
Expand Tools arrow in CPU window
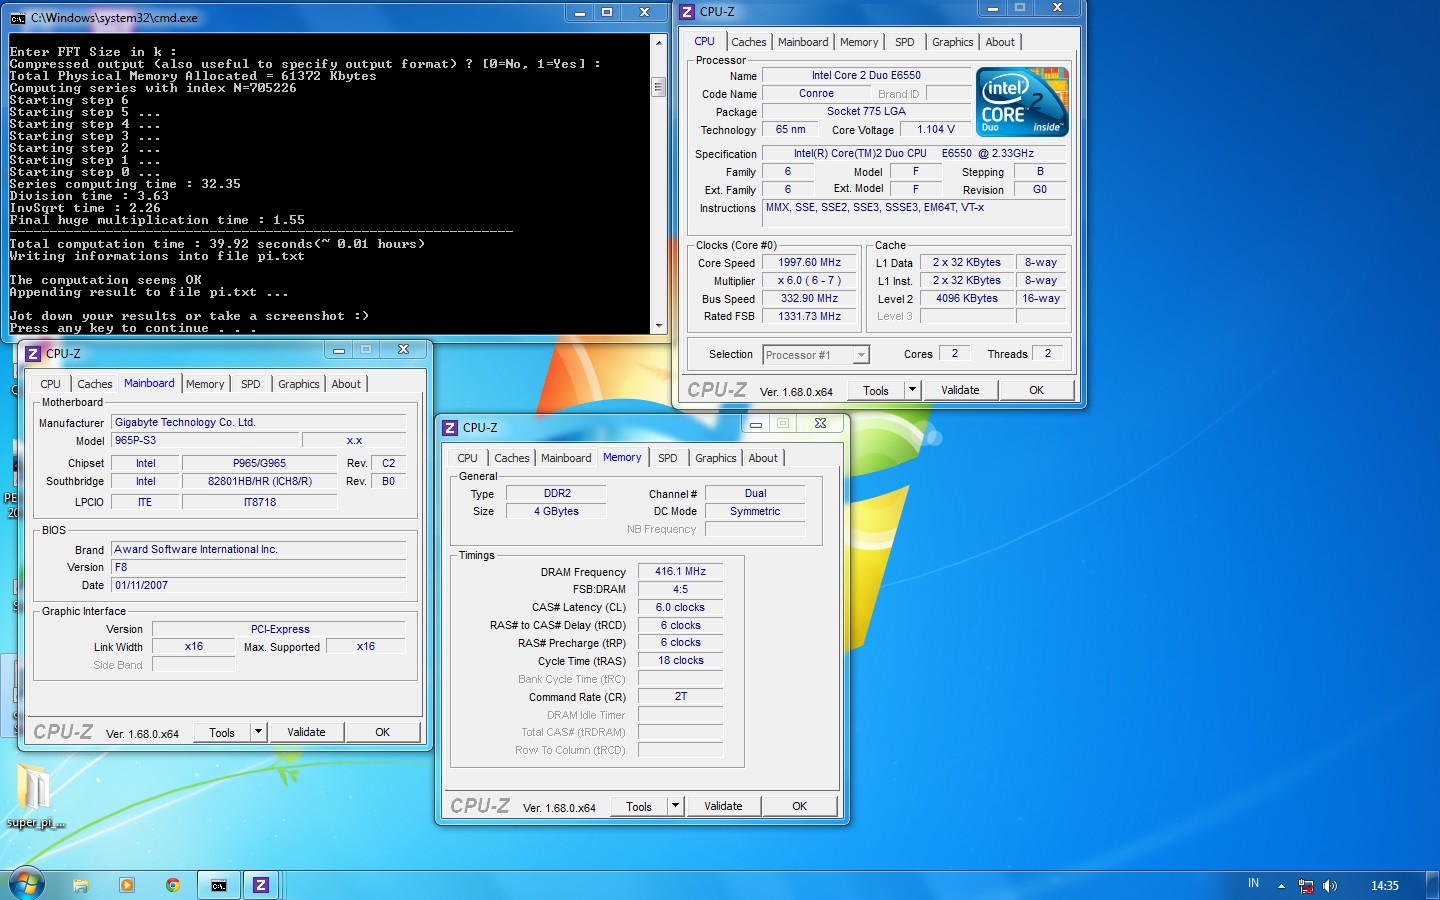(912, 390)
